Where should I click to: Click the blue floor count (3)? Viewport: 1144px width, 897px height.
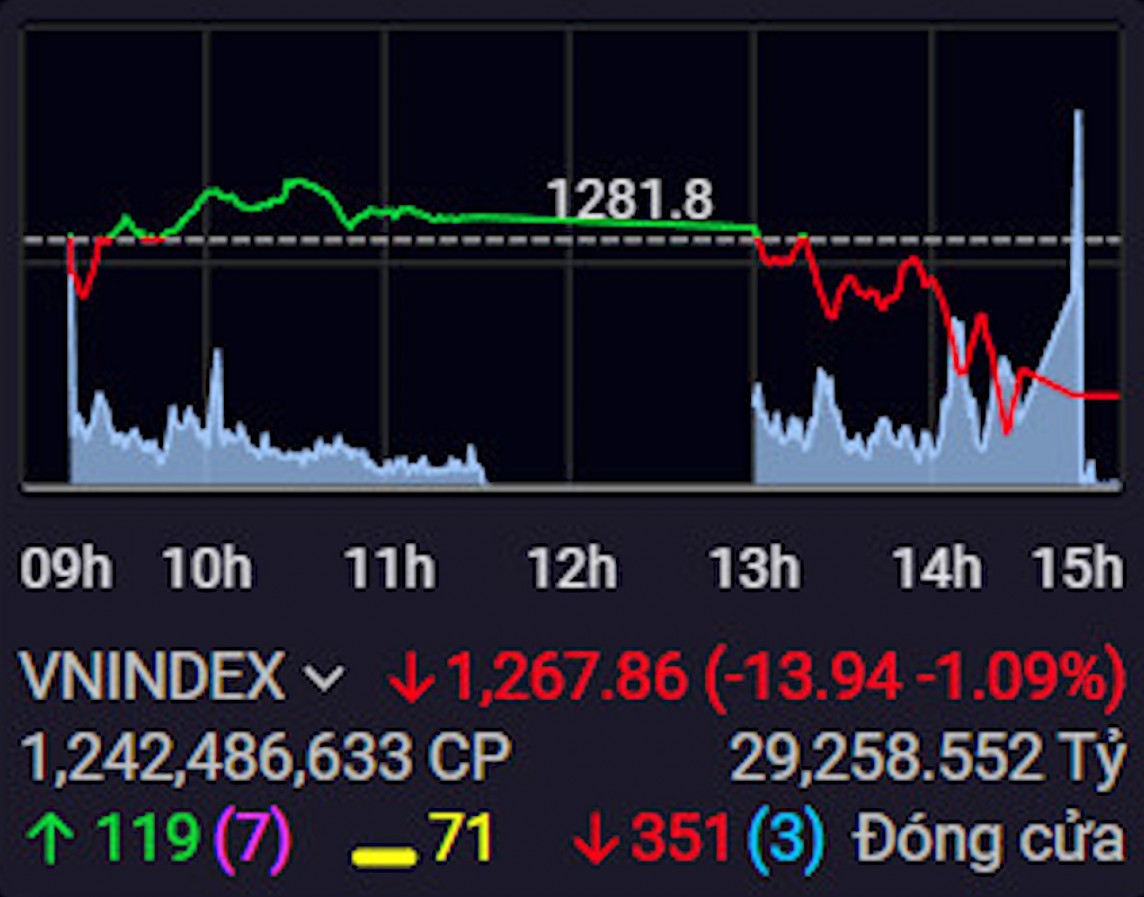click(x=787, y=838)
